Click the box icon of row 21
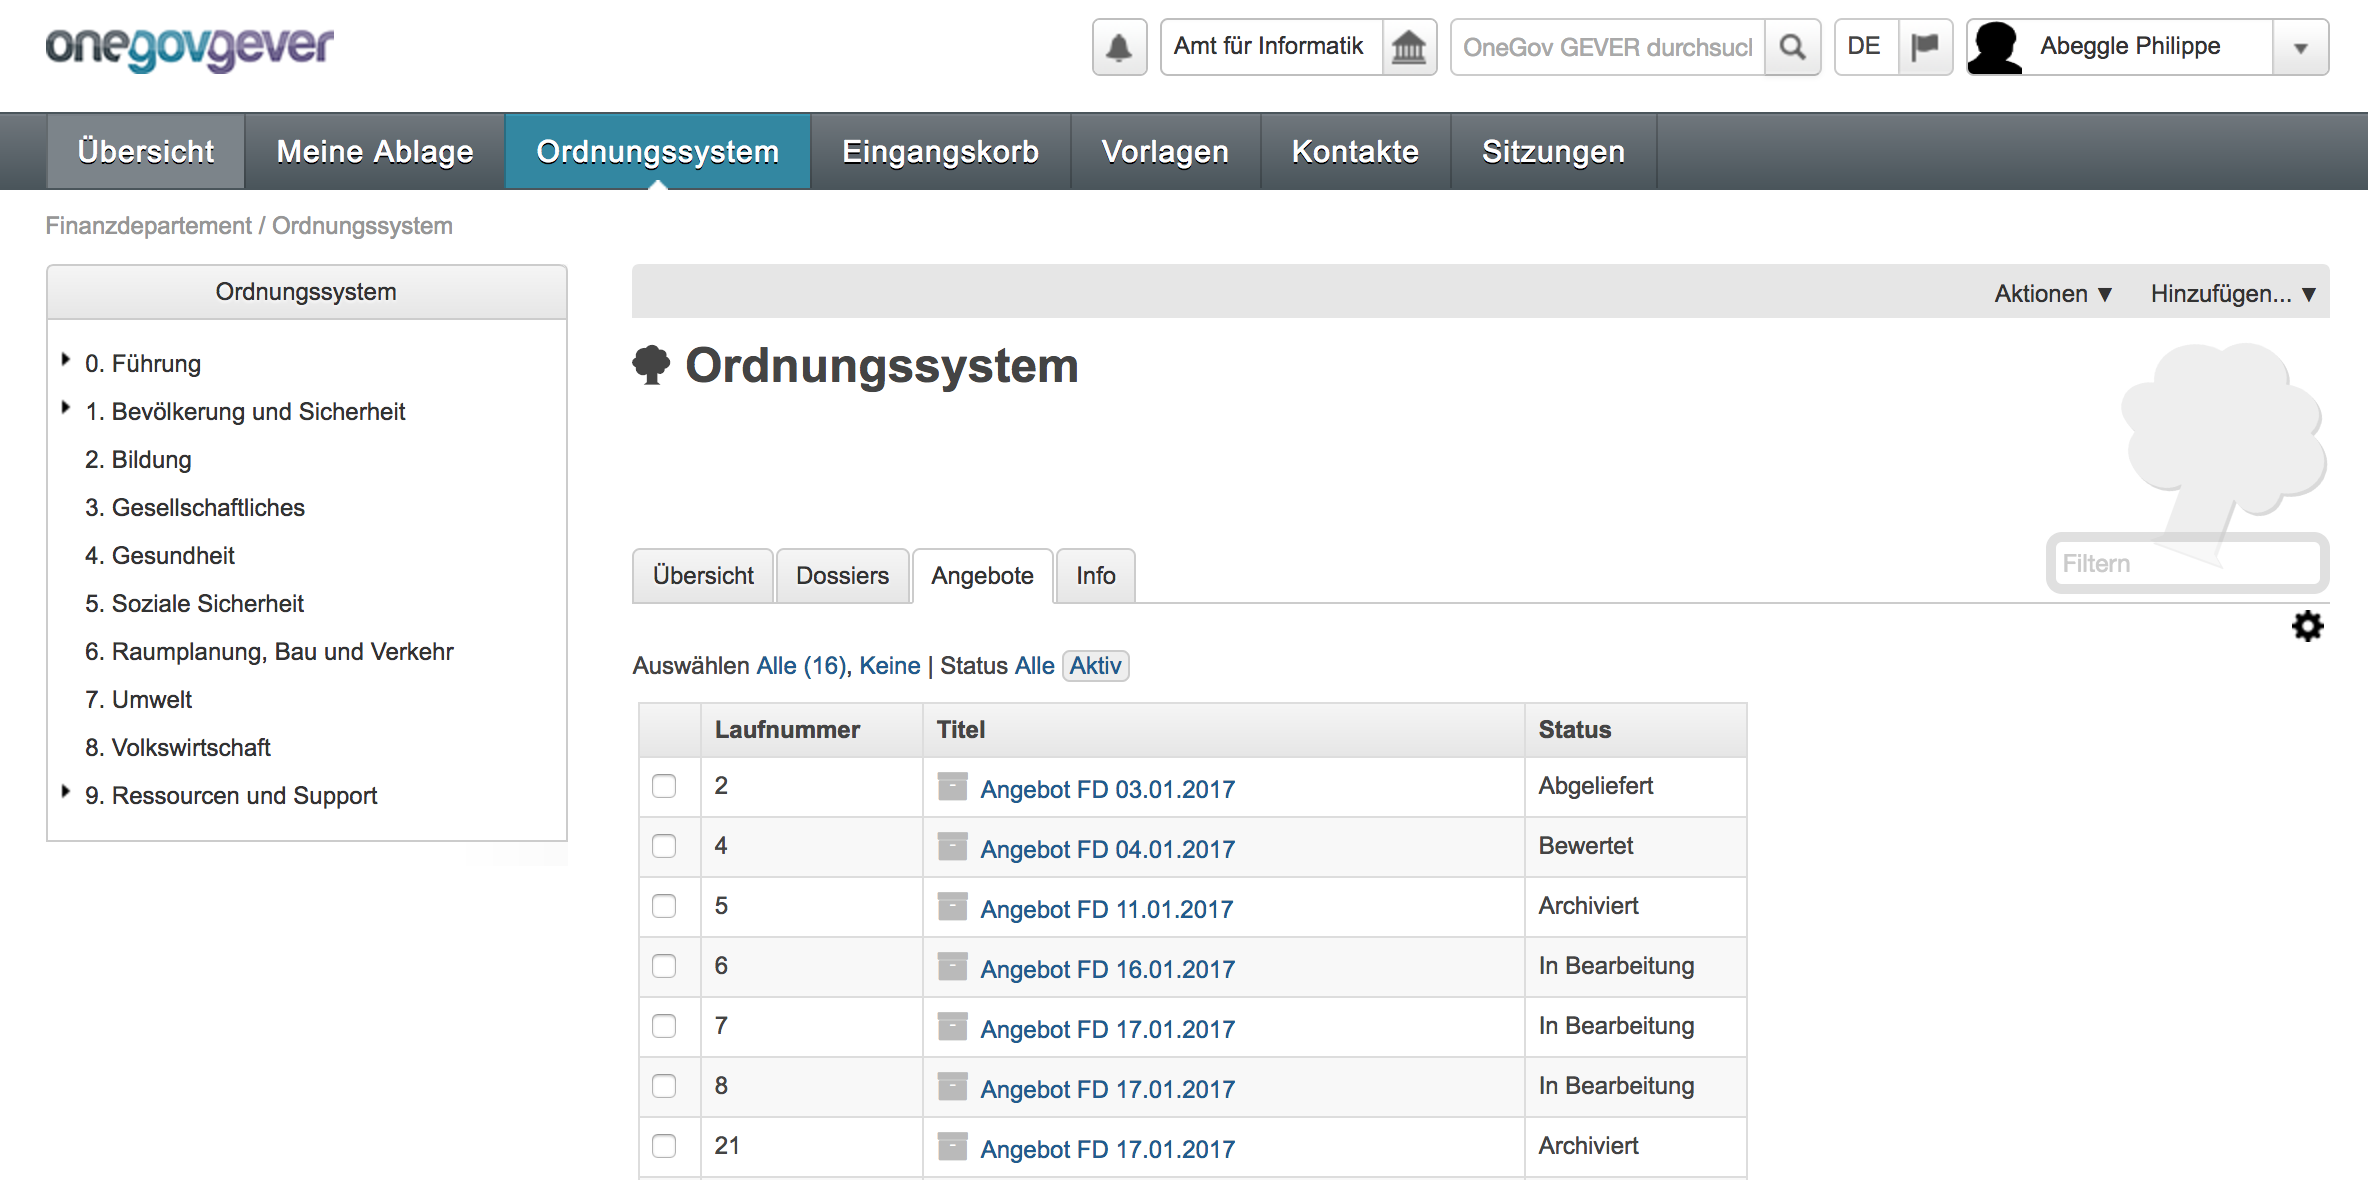Viewport: 2368px width, 1180px height. coord(952,1147)
